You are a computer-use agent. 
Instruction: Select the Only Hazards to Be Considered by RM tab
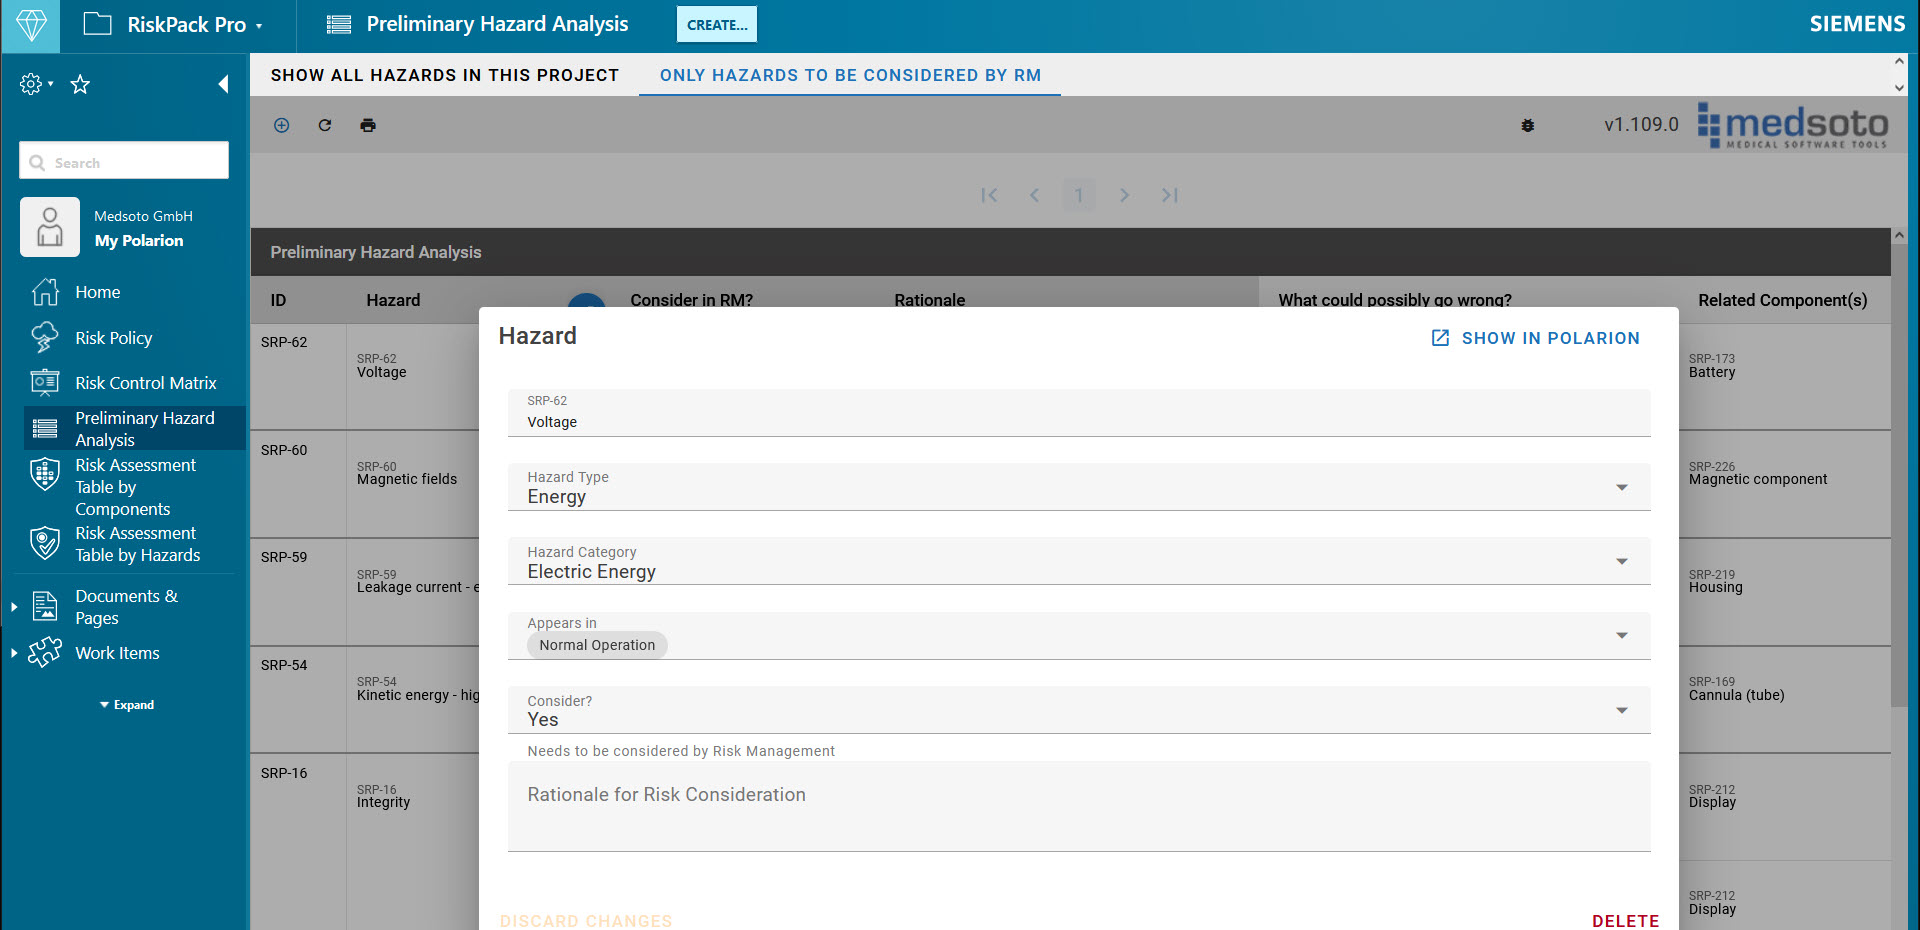coord(849,75)
